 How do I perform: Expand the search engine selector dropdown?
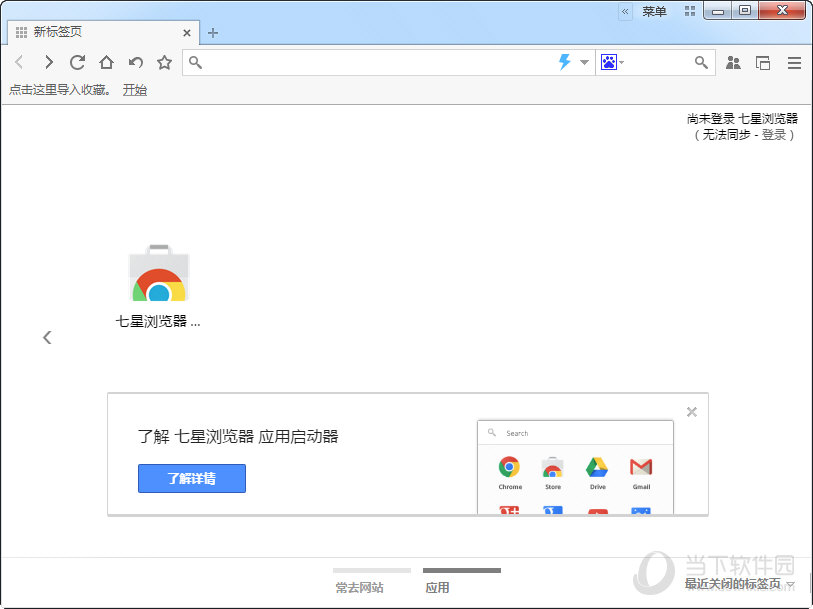click(x=623, y=62)
